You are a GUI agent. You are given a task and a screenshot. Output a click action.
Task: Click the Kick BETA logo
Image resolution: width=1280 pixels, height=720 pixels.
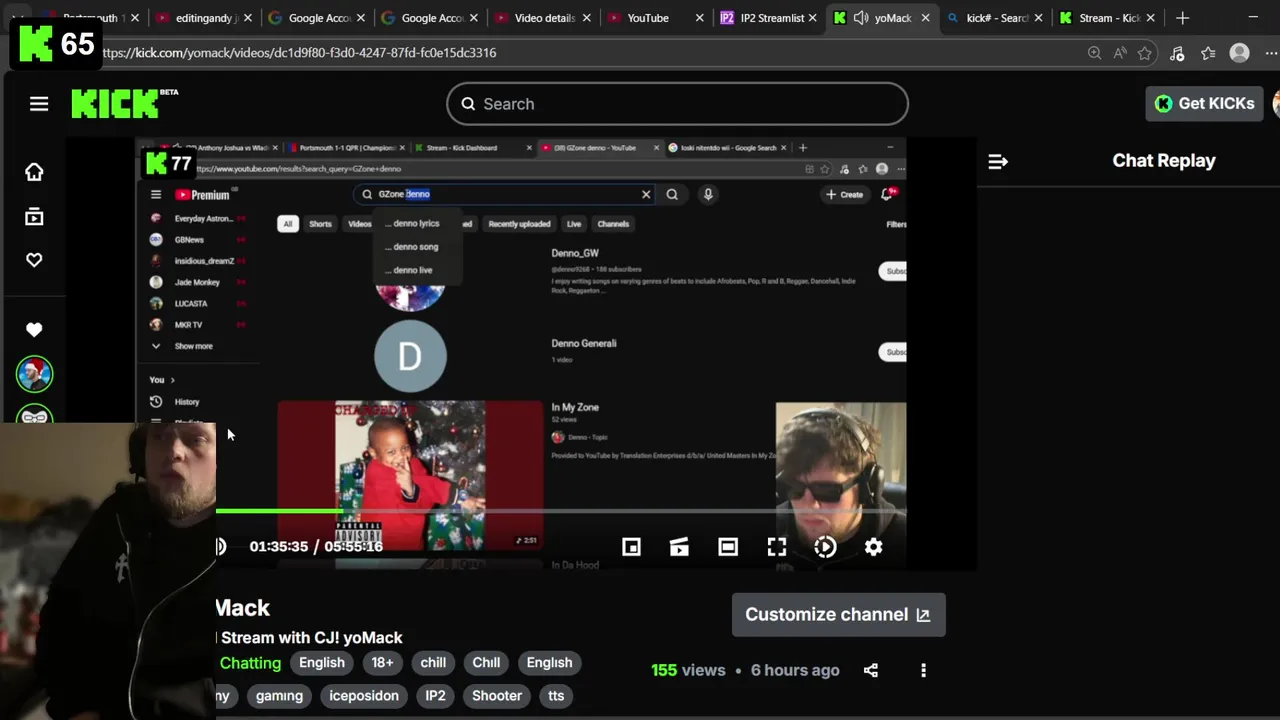124,103
